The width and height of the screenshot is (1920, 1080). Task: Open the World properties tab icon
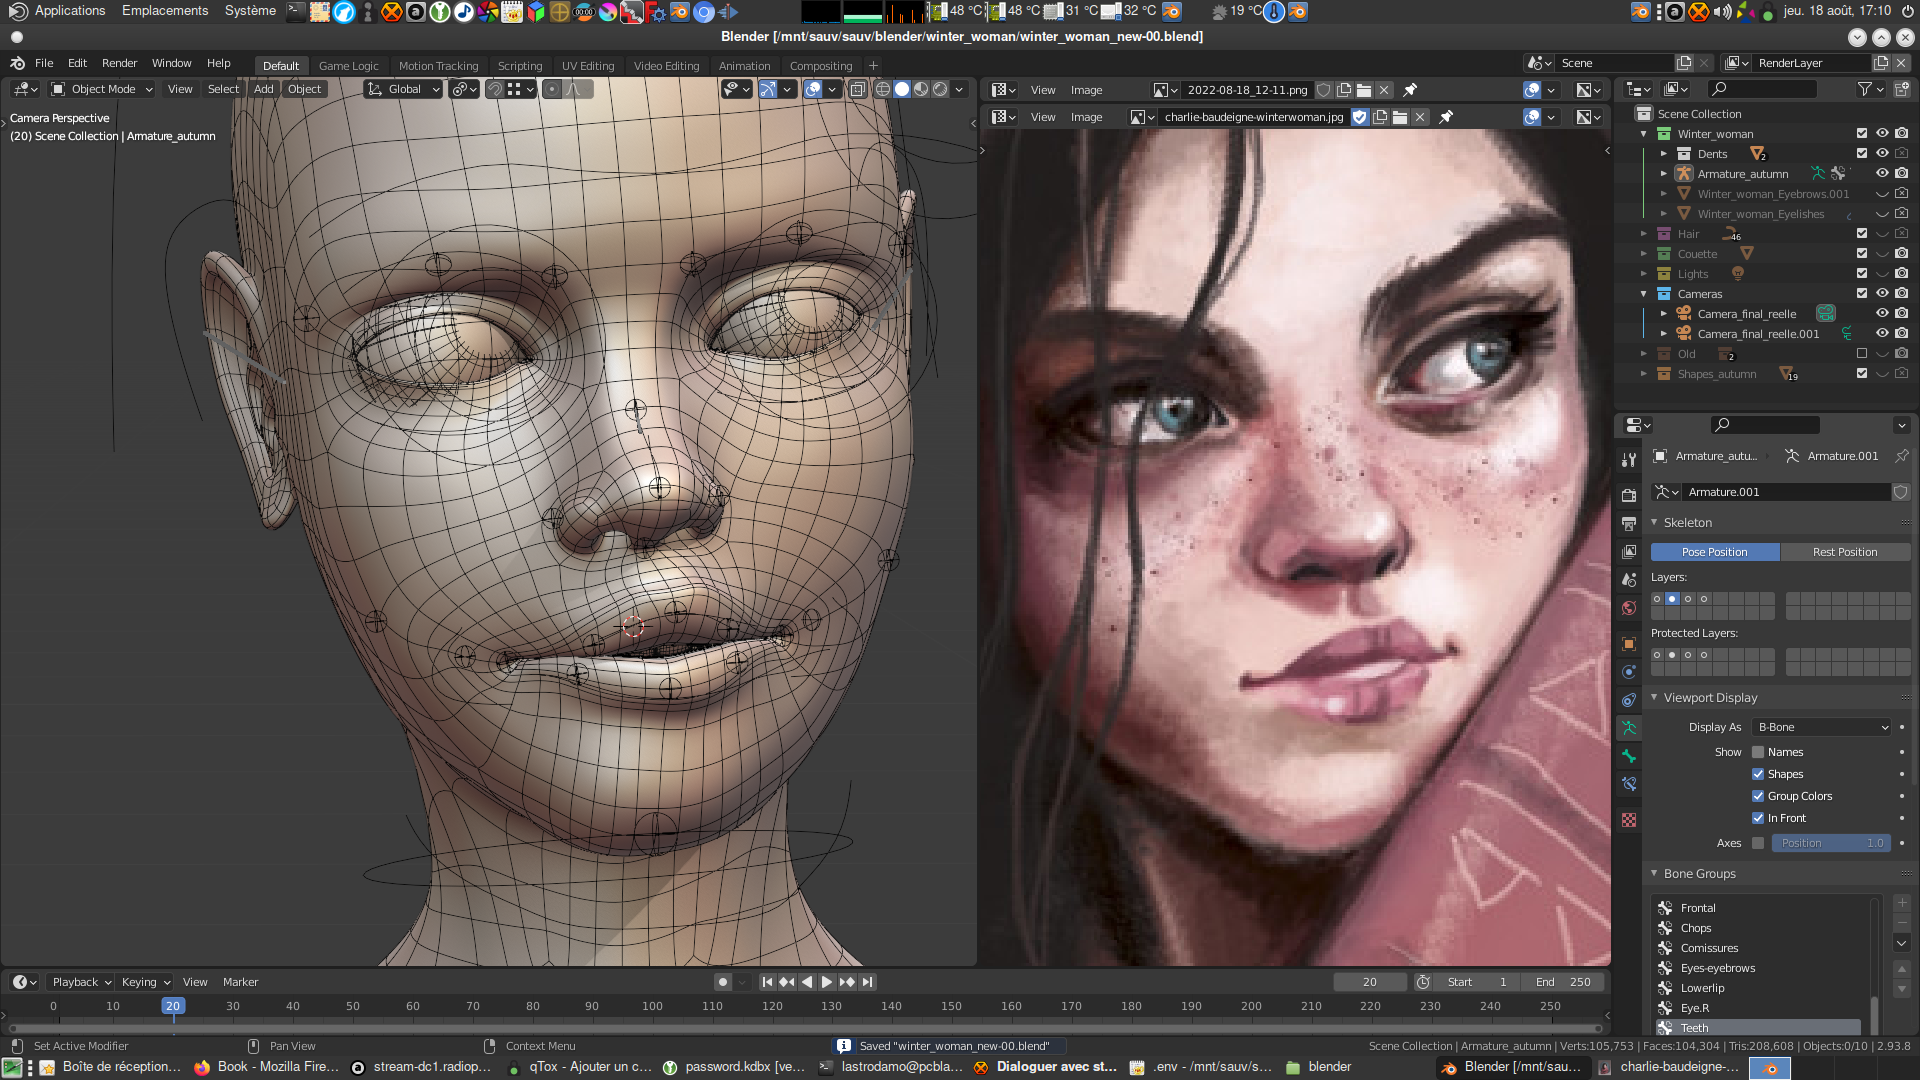pos(1629,608)
